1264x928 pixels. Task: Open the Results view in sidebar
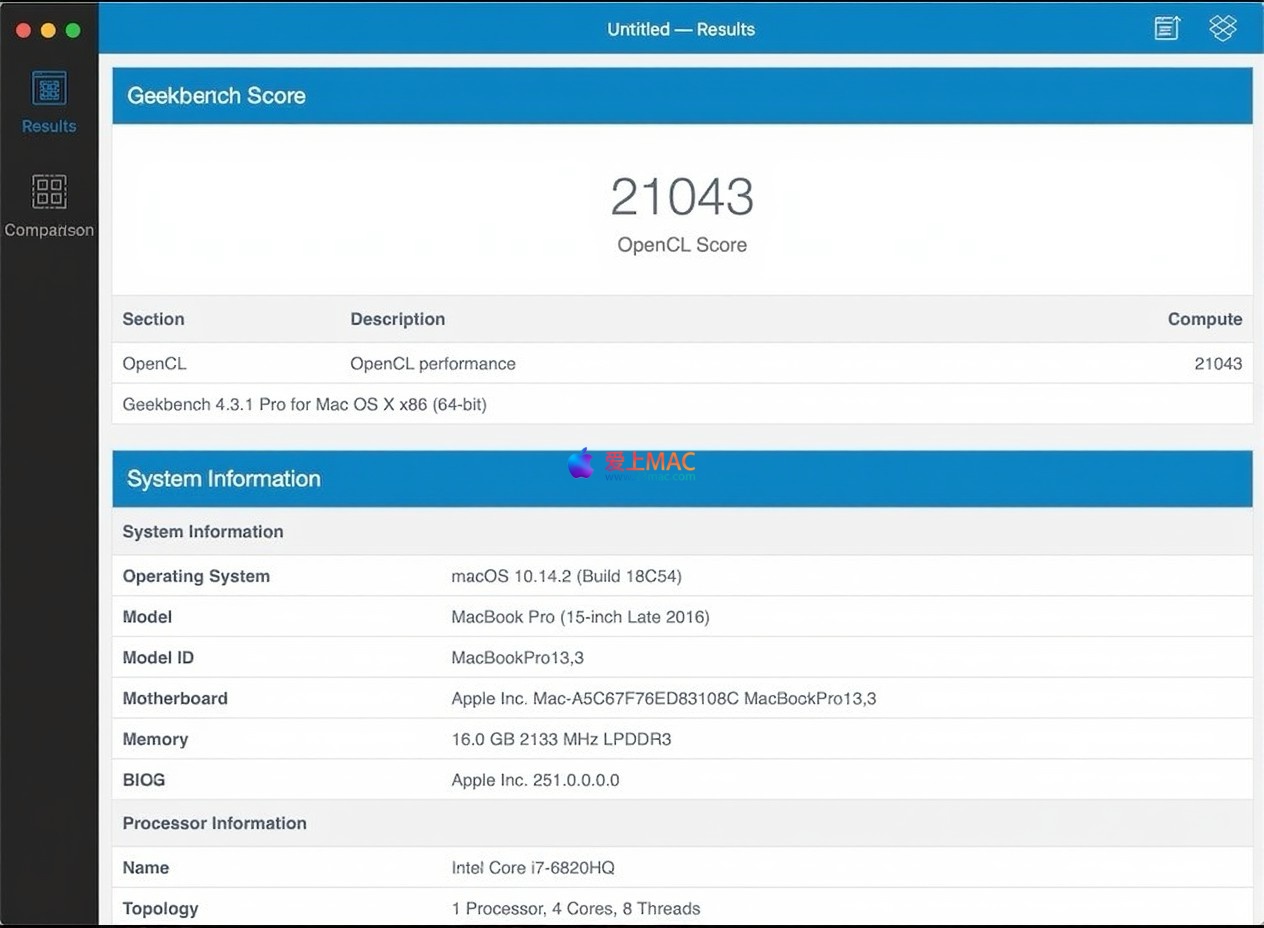(49, 102)
